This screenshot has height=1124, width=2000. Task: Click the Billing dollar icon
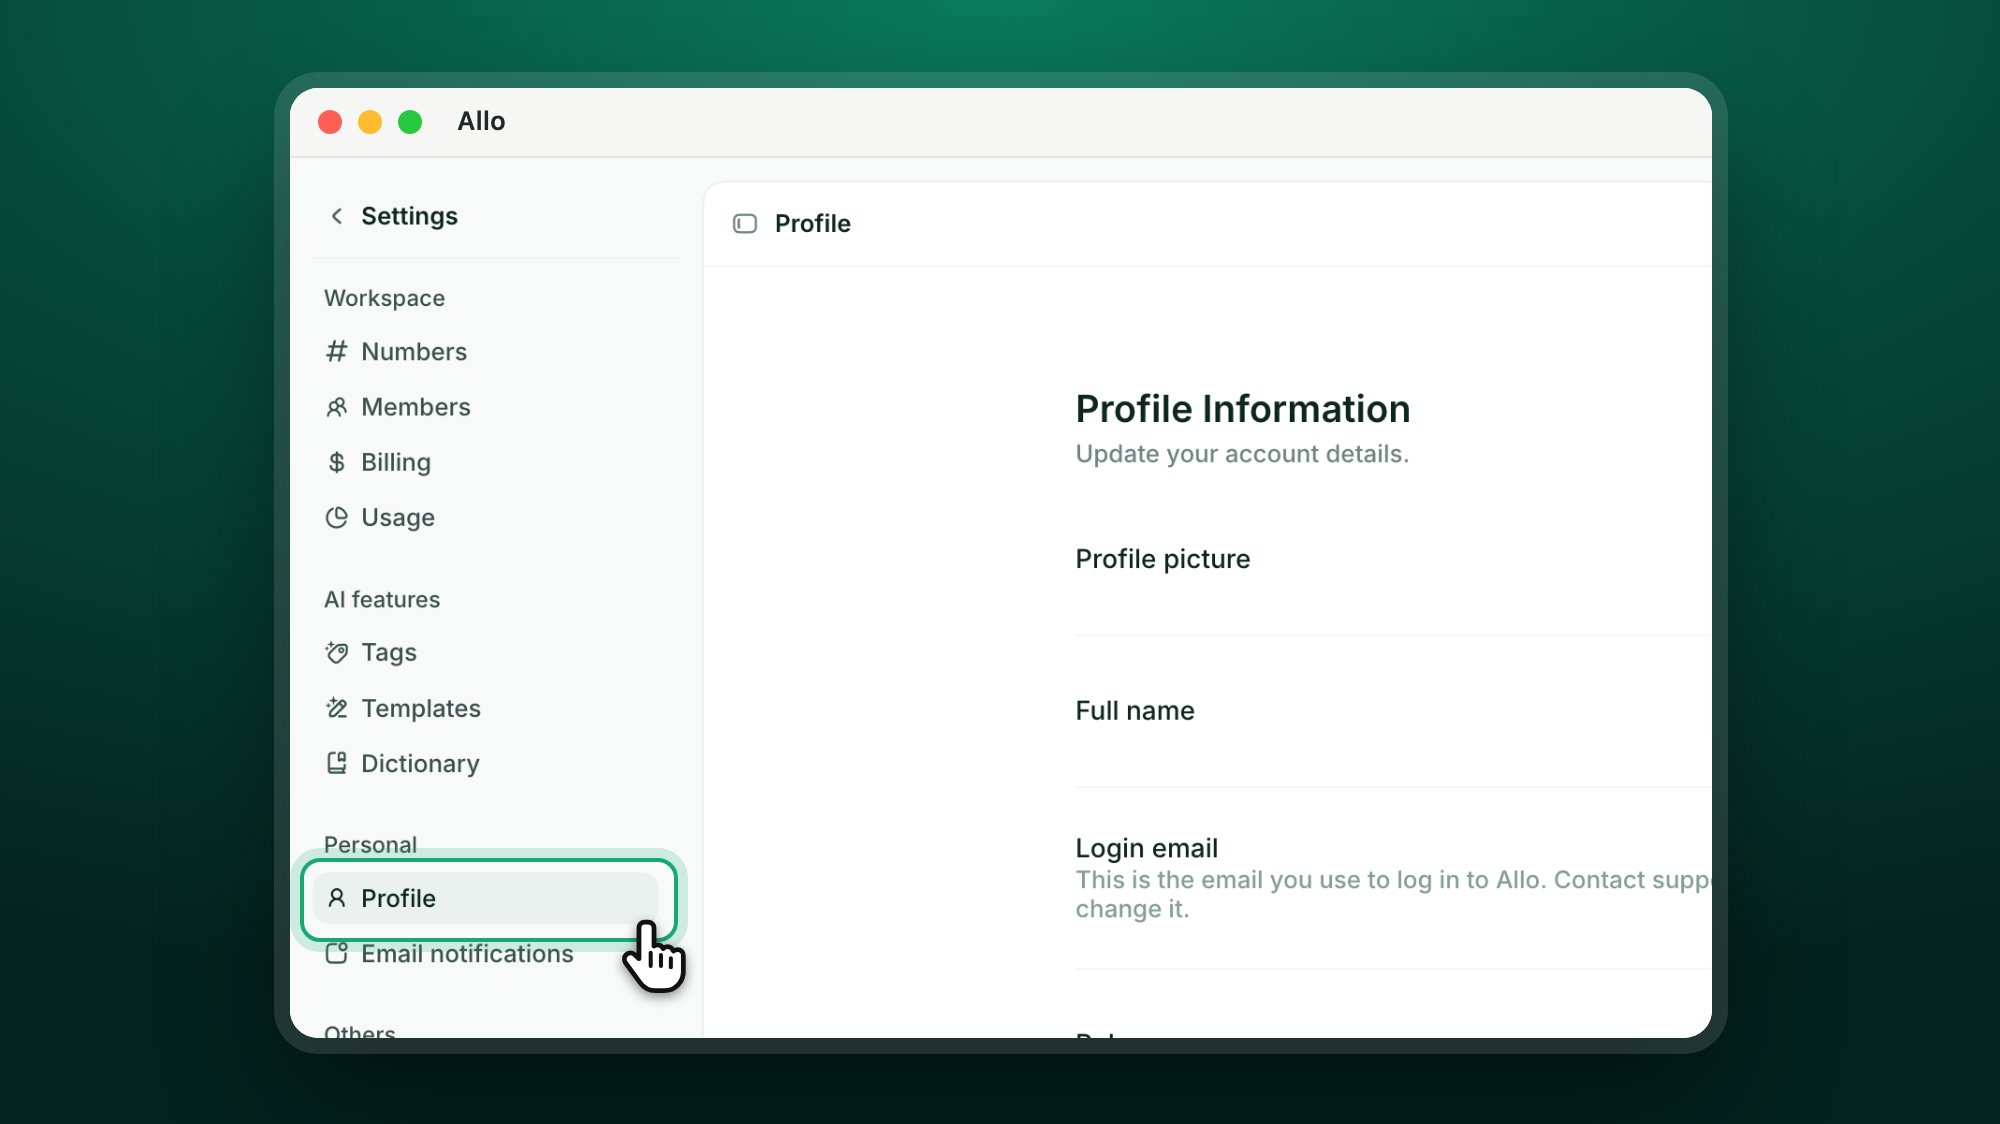(337, 462)
